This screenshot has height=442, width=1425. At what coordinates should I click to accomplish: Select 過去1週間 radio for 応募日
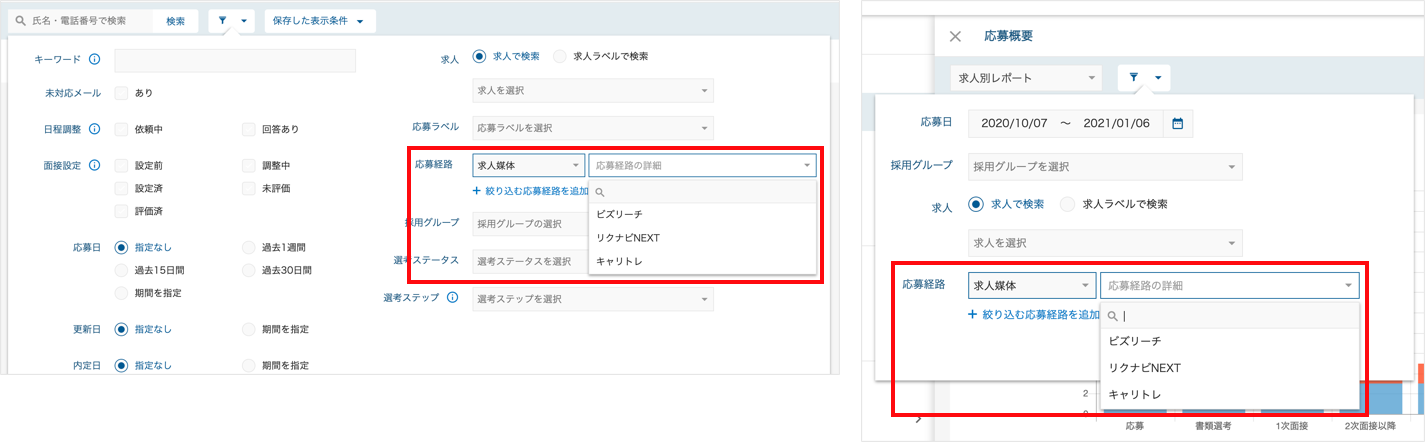[x=248, y=246]
